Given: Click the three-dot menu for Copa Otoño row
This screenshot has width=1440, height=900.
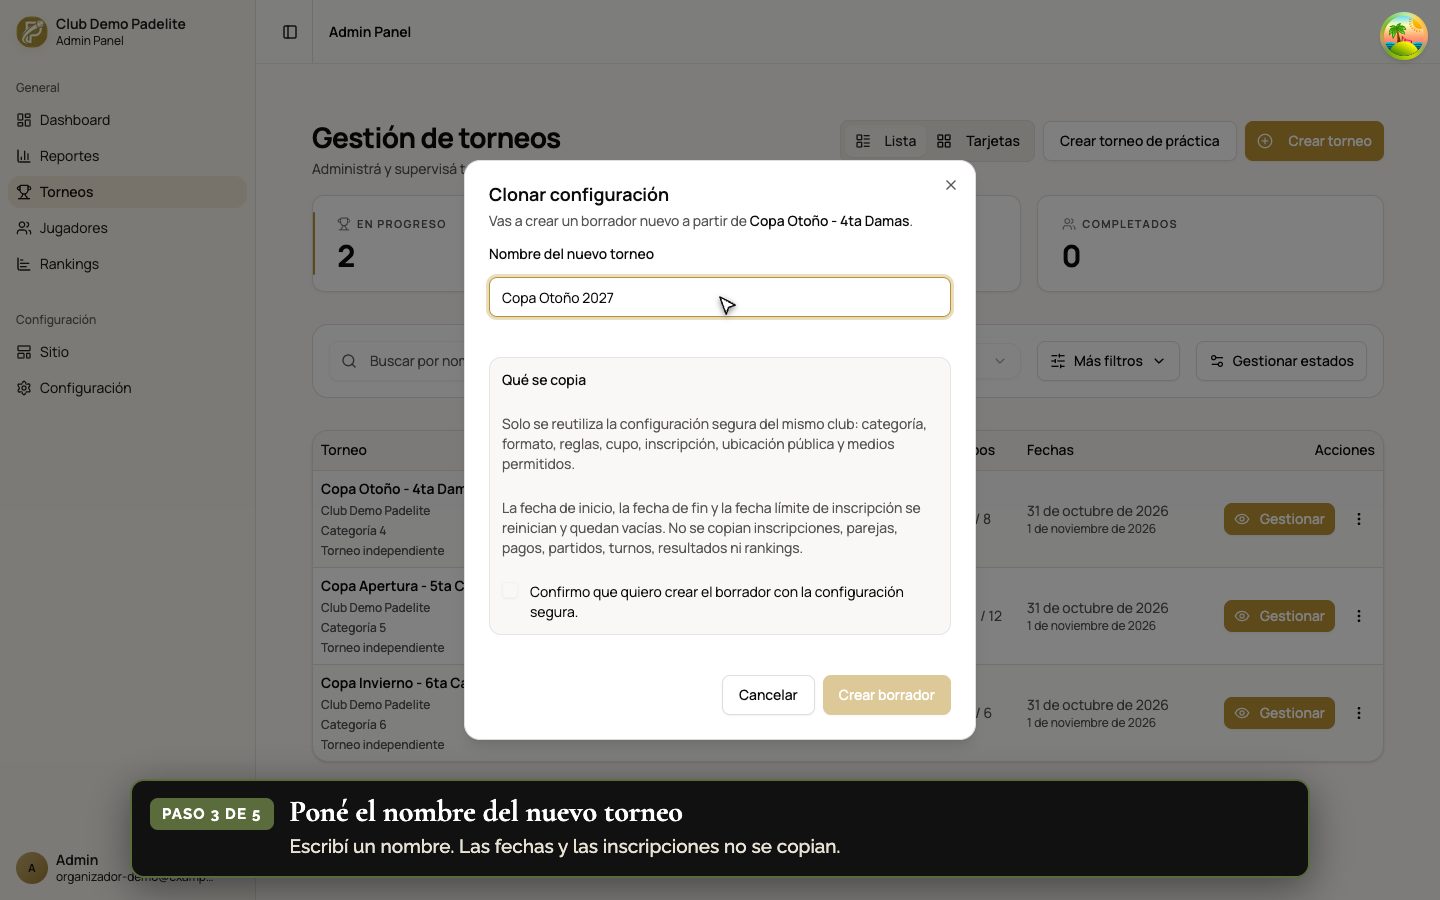Looking at the screenshot, I should point(1359,519).
